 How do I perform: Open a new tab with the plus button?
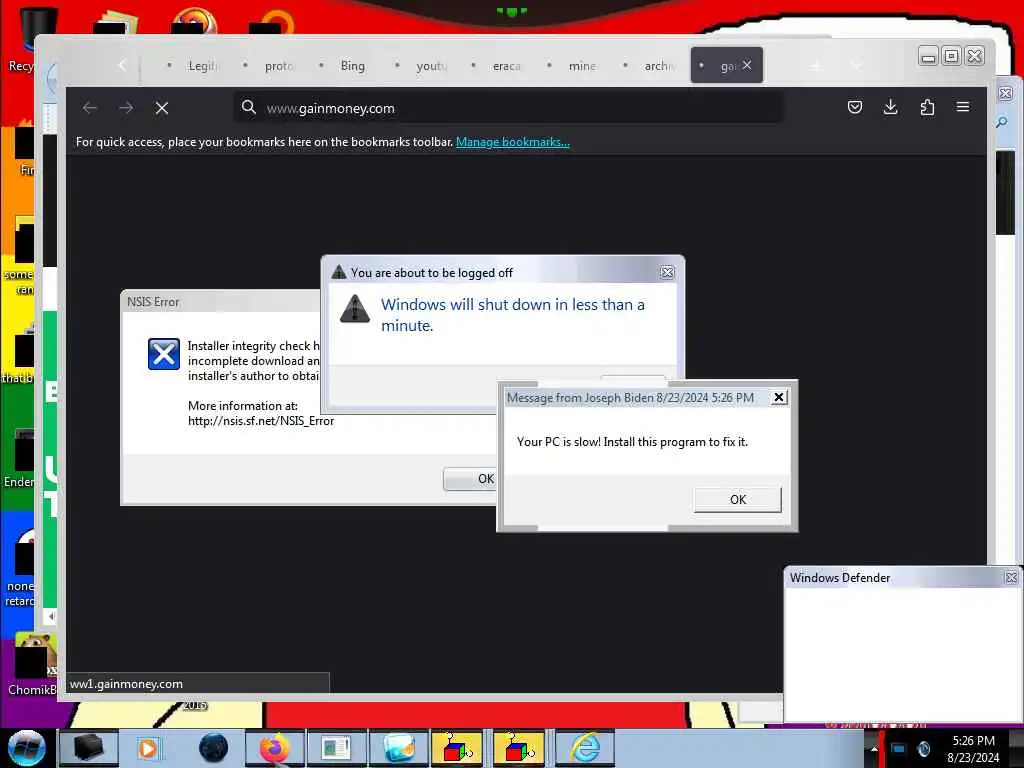pyautogui.click(x=815, y=65)
